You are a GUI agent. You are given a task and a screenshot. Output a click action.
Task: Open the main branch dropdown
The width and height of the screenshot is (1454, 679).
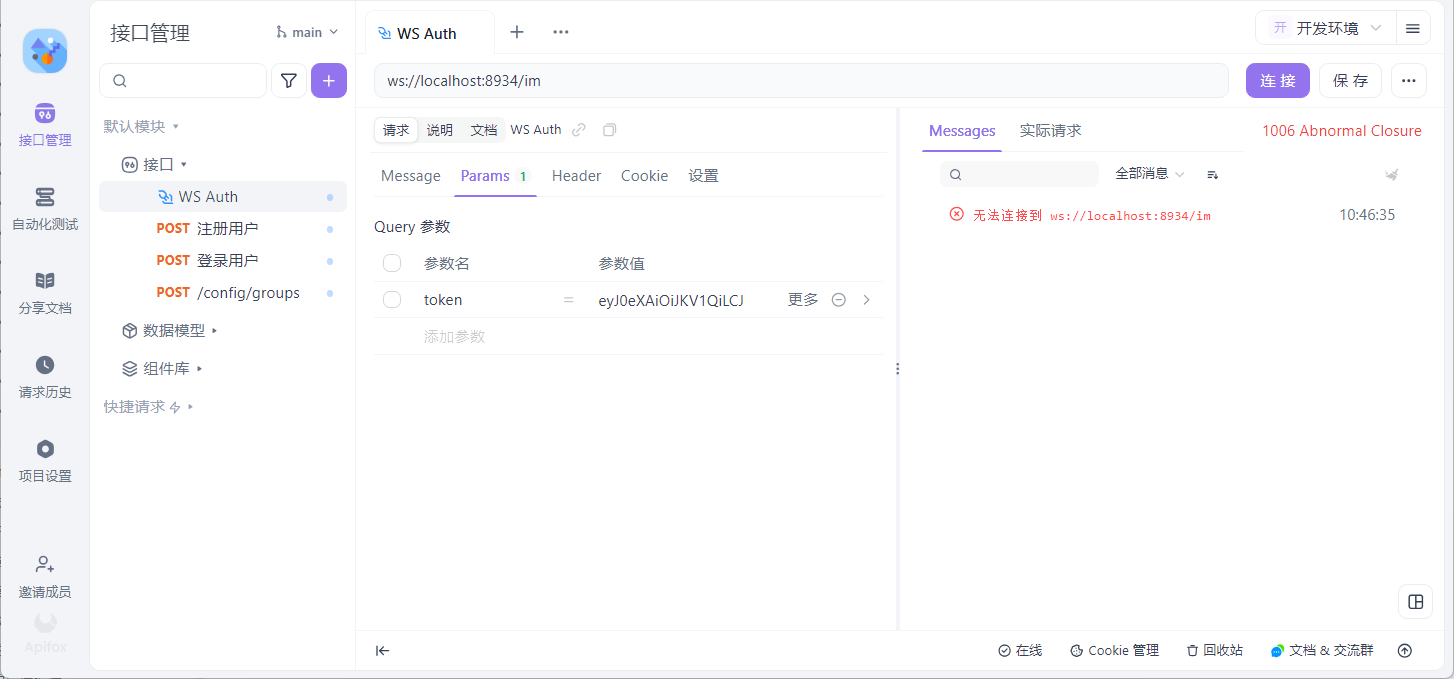click(x=307, y=32)
